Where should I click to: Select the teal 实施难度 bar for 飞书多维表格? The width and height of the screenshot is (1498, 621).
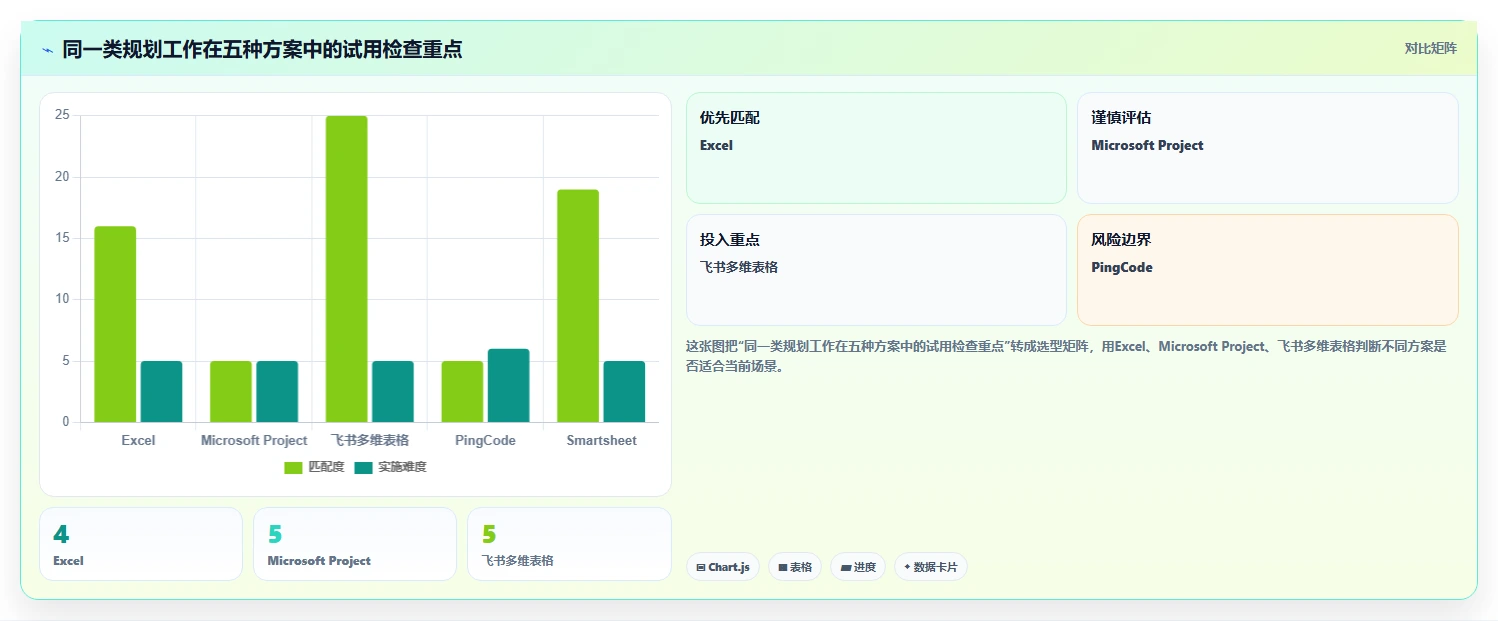pos(393,392)
